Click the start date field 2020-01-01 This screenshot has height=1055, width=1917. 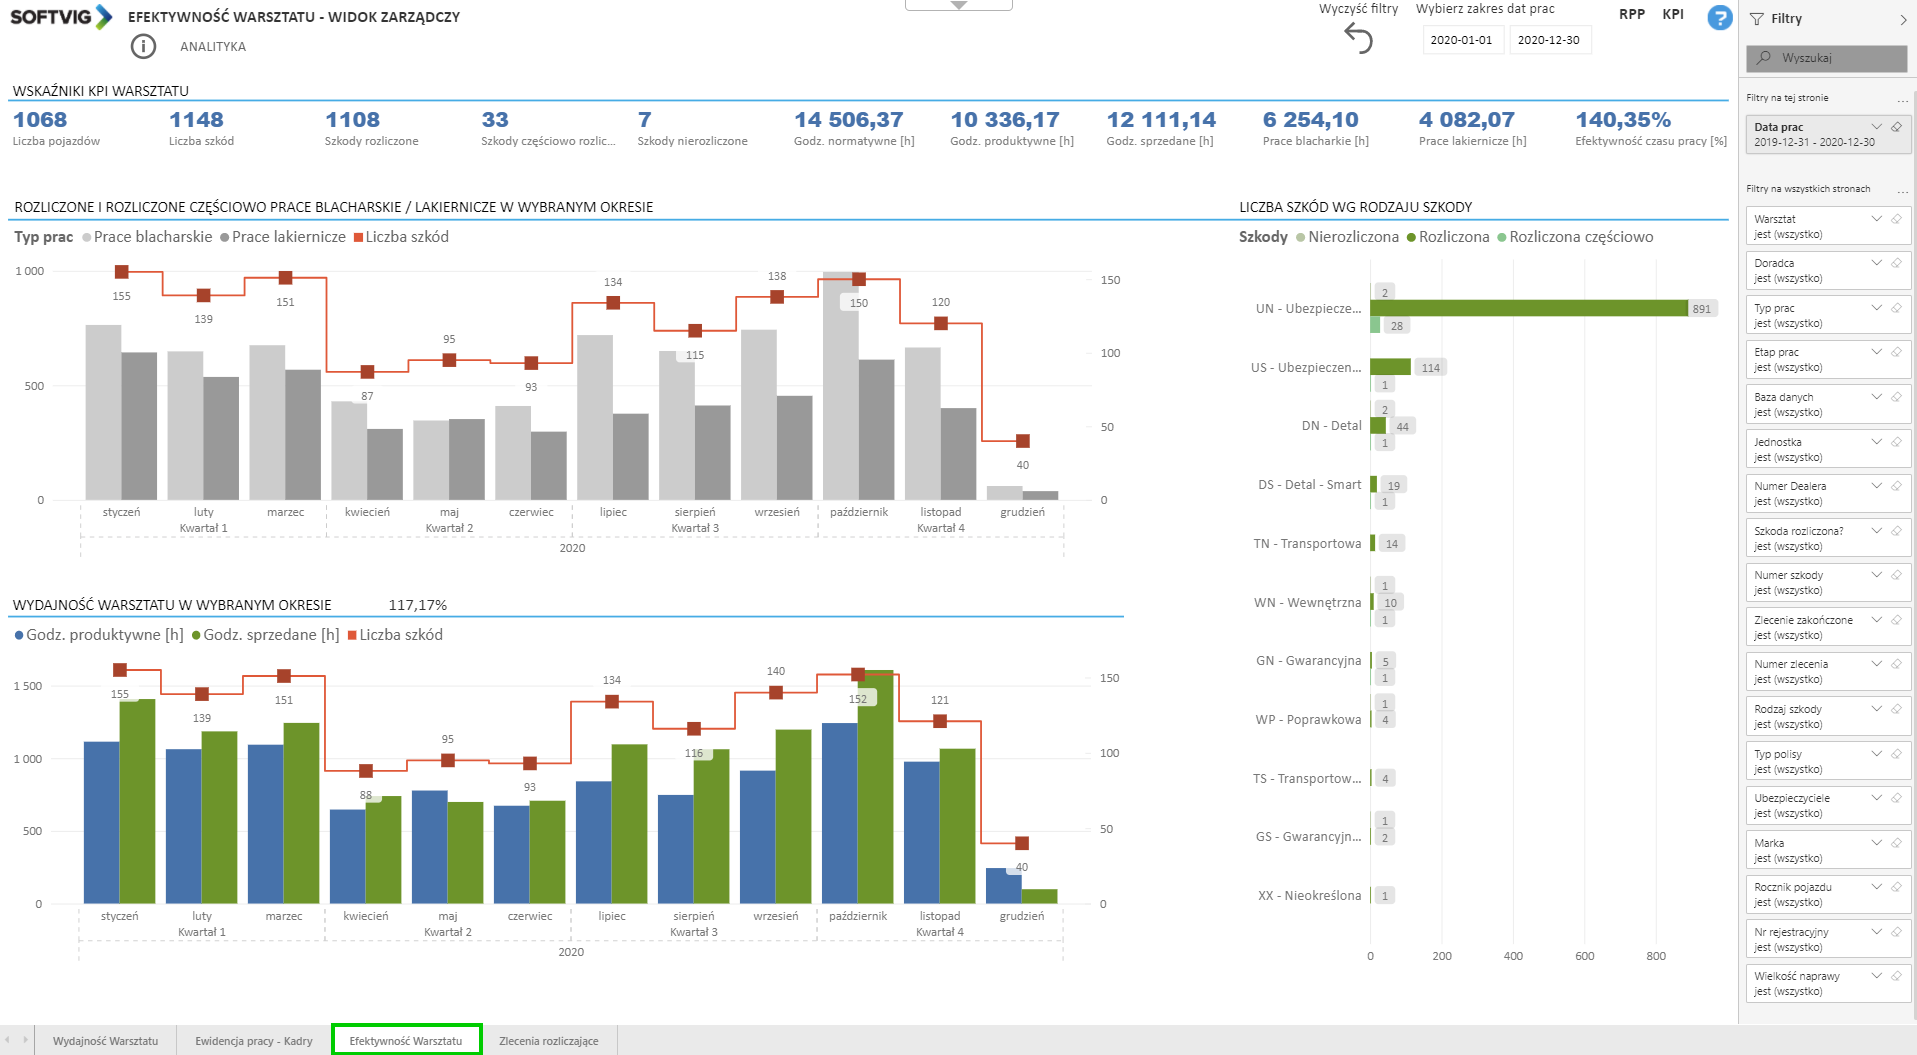[x=1460, y=40]
